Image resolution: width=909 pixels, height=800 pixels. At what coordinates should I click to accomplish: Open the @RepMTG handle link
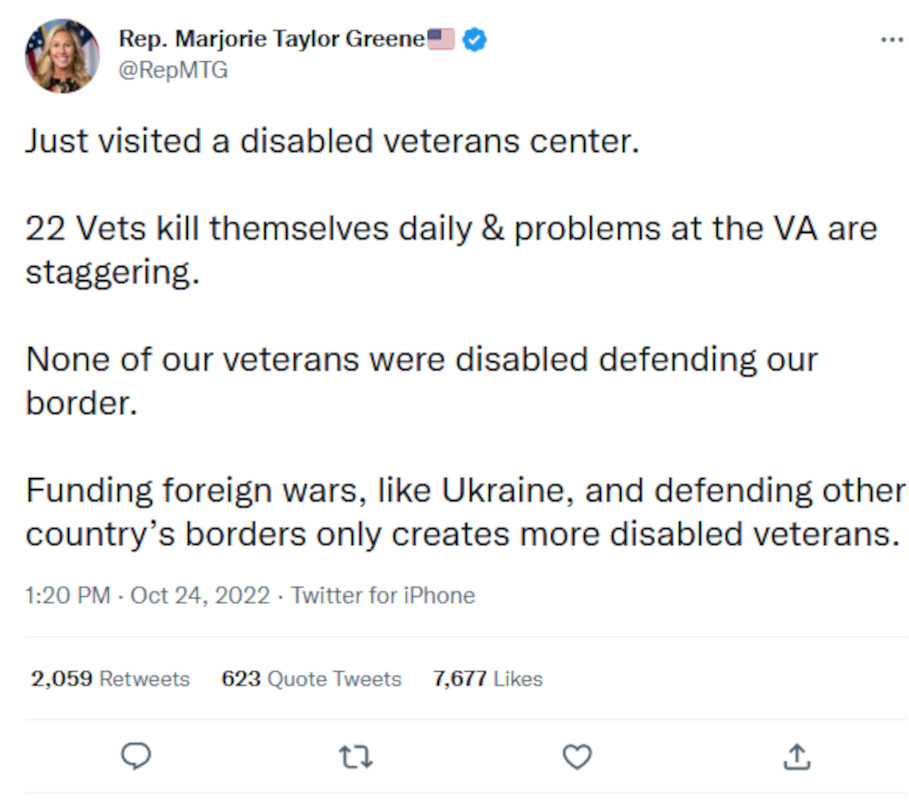(173, 70)
